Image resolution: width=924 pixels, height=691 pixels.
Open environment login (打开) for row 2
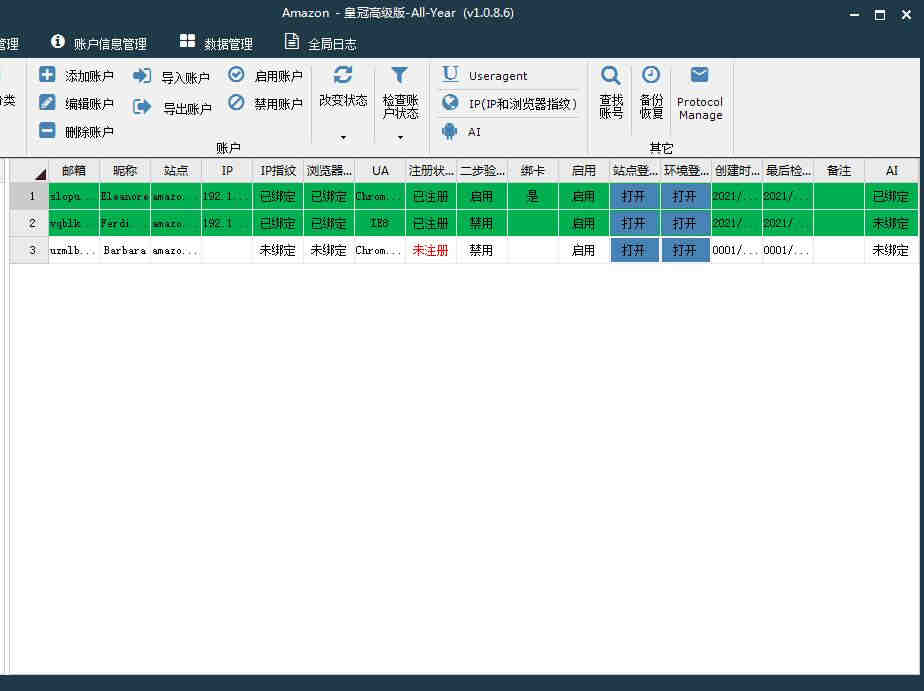click(686, 223)
